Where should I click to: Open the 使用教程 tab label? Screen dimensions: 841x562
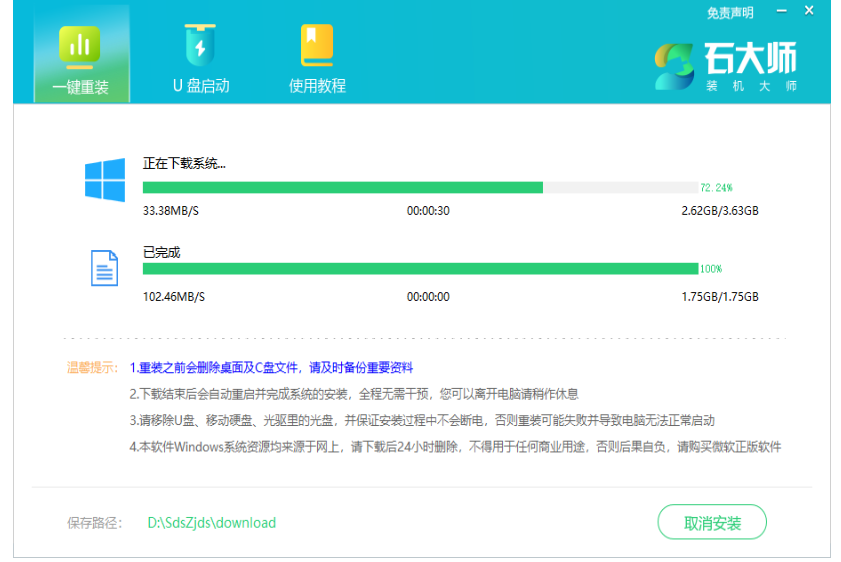click(317, 86)
